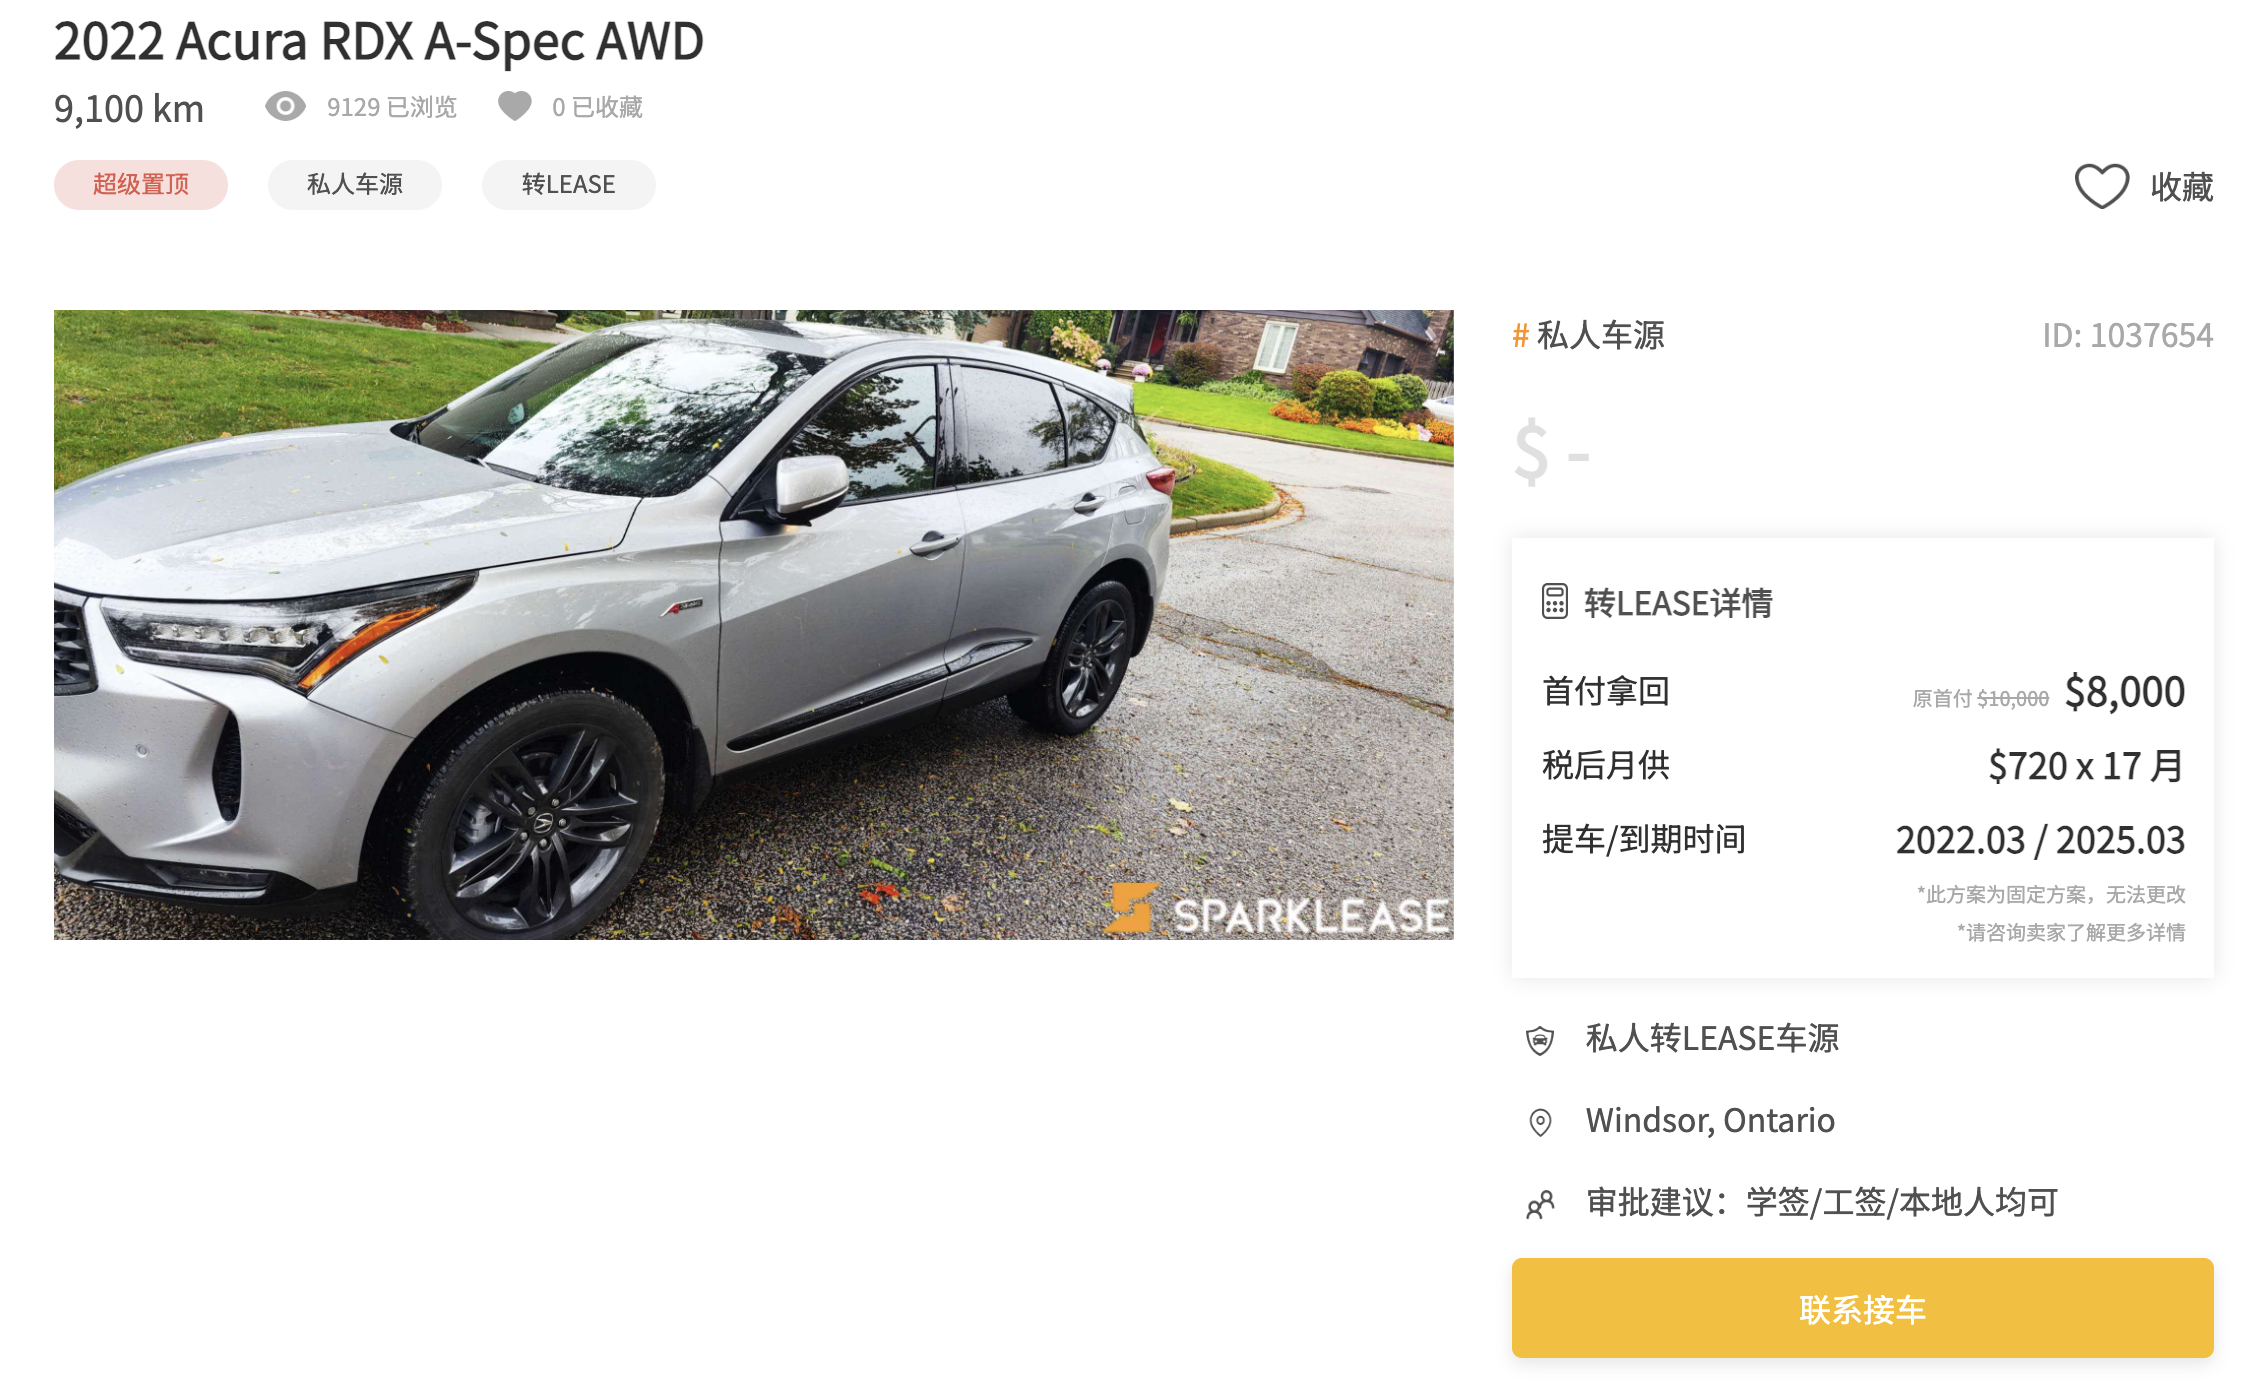This screenshot has height=1380, width=2254.
Task: Click the SPARKLEASE logo watermark on photo
Action: tap(1278, 910)
